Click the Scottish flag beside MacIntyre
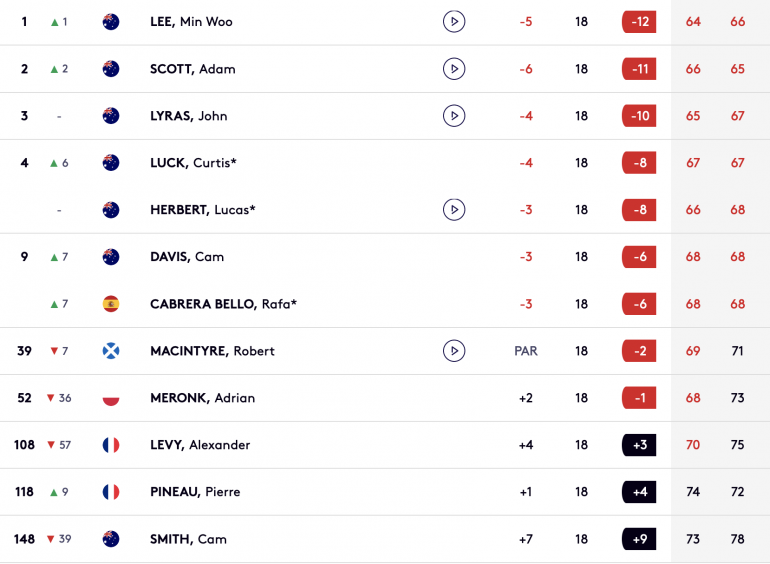 [x=111, y=351]
